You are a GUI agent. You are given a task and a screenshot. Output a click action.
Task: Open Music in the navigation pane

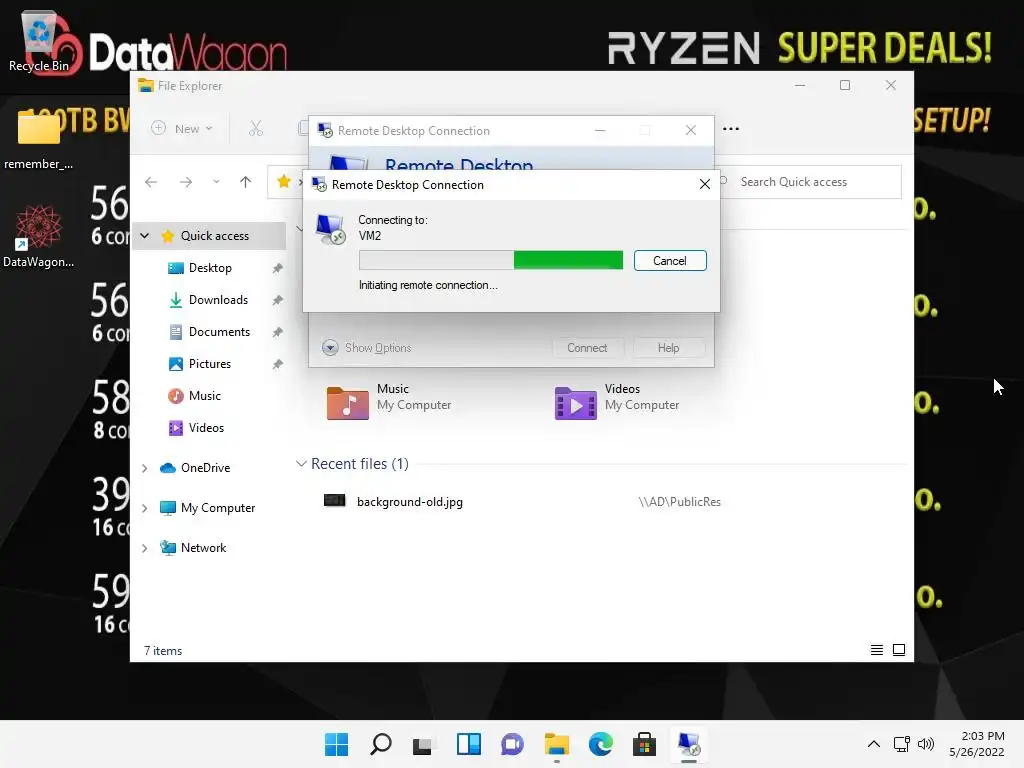pyautogui.click(x=204, y=396)
